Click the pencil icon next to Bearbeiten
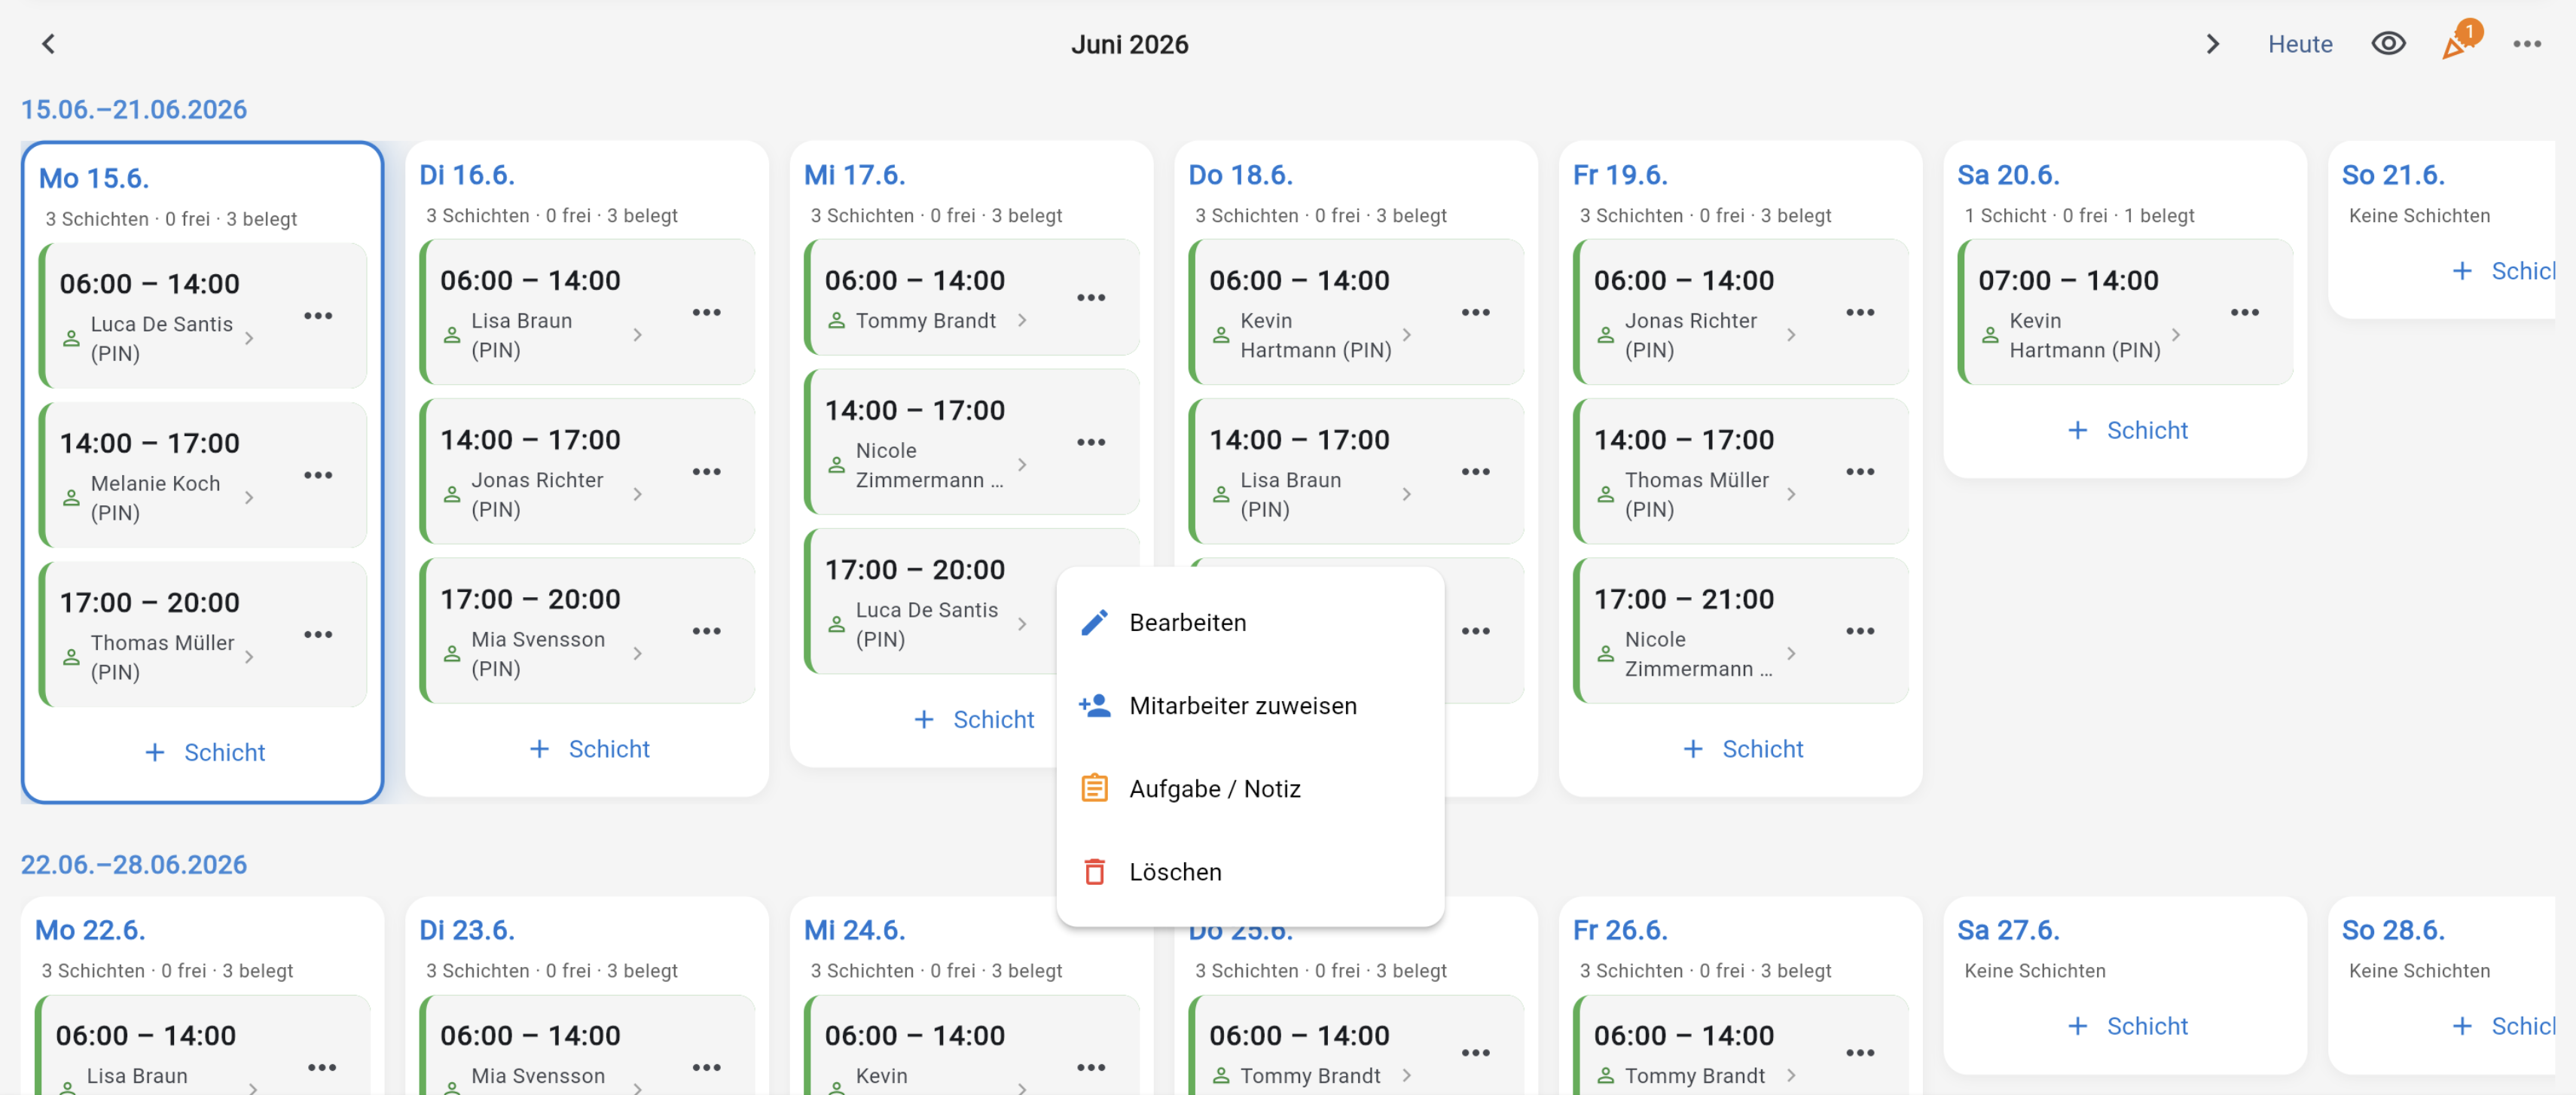The image size is (2576, 1095). [x=1094, y=622]
